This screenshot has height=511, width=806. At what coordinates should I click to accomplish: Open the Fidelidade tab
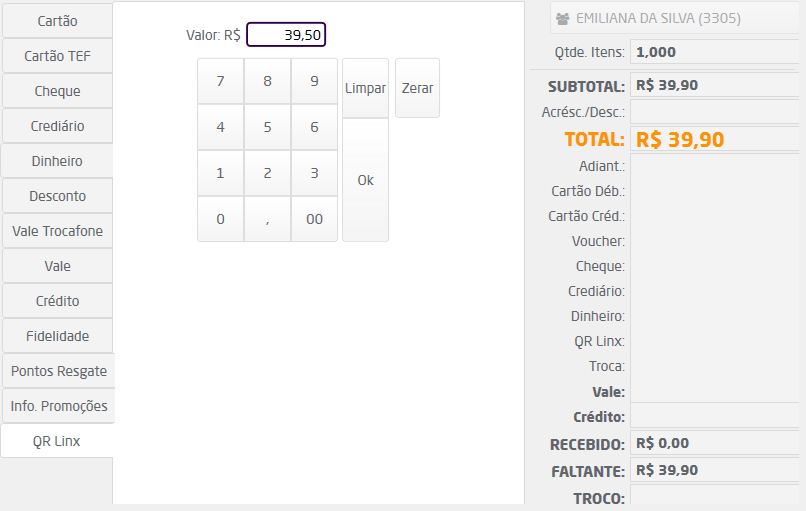click(x=57, y=336)
